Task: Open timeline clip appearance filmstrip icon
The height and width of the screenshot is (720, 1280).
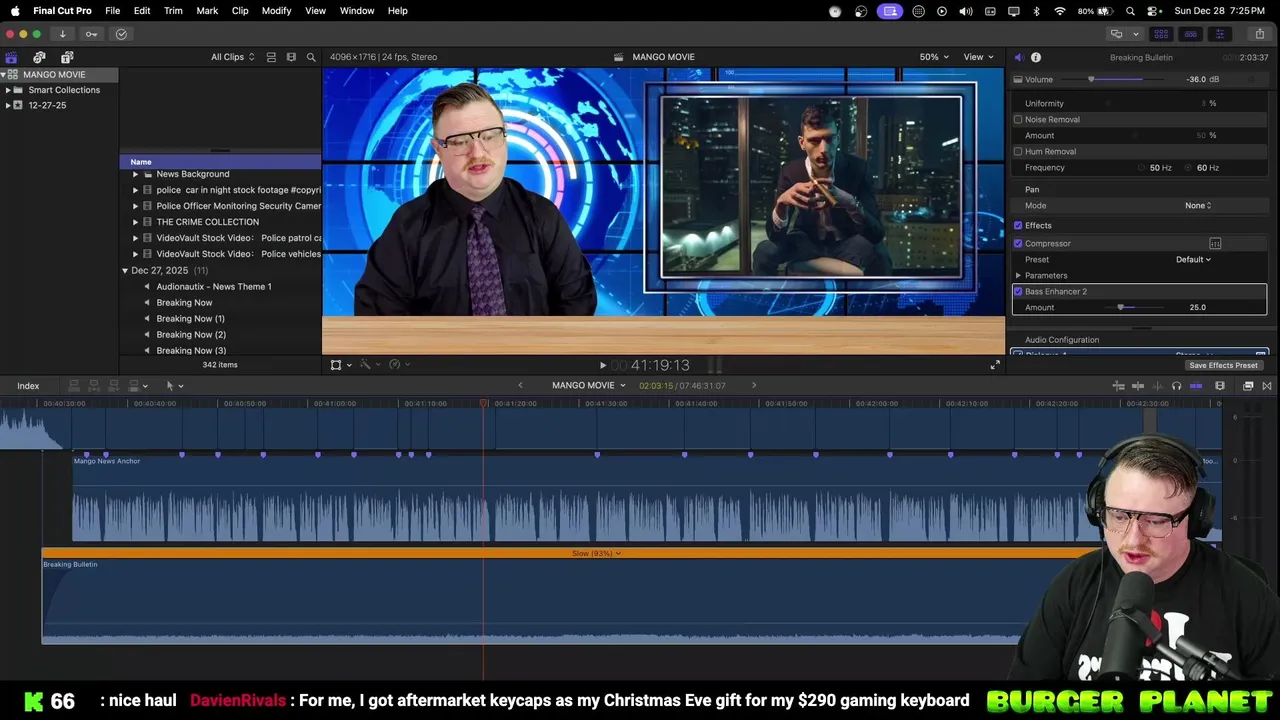Action: pos(1220,386)
